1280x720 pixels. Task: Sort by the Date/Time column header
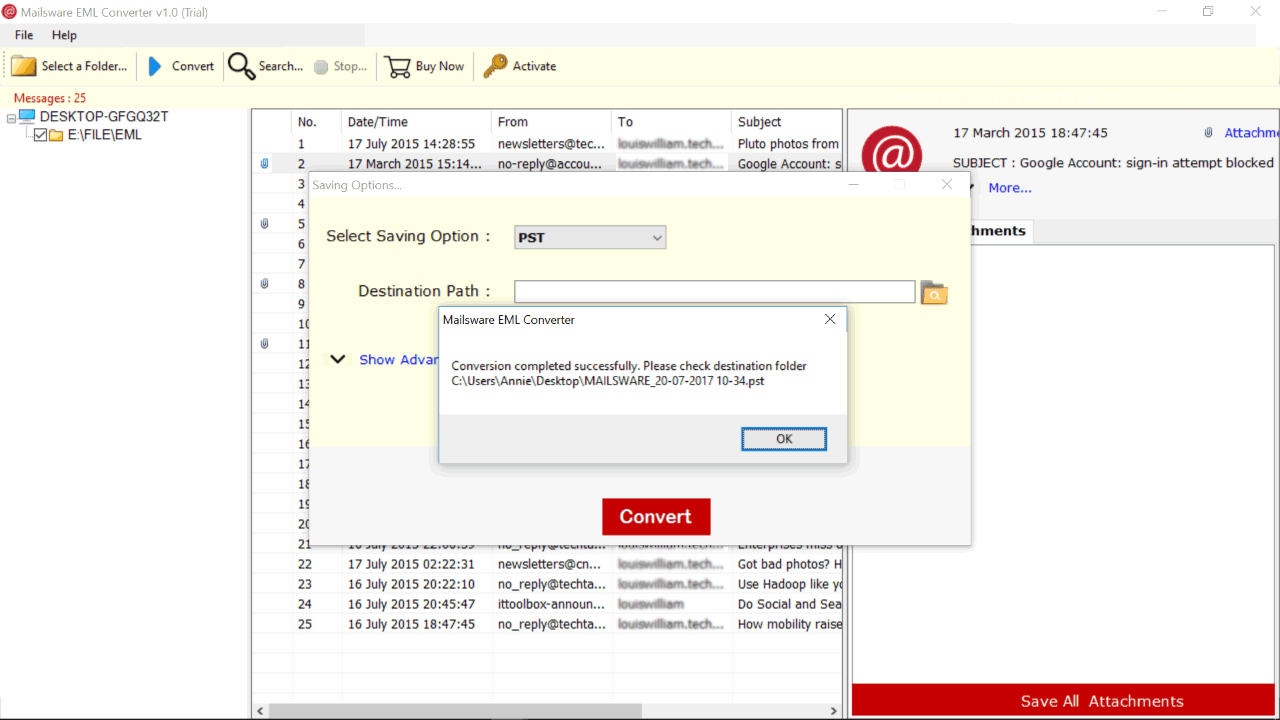click(x=416, y=122)
